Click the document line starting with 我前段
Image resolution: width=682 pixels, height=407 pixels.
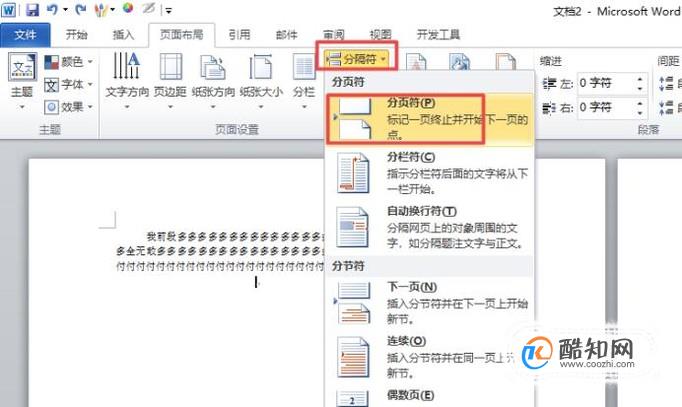click(235, 237)
